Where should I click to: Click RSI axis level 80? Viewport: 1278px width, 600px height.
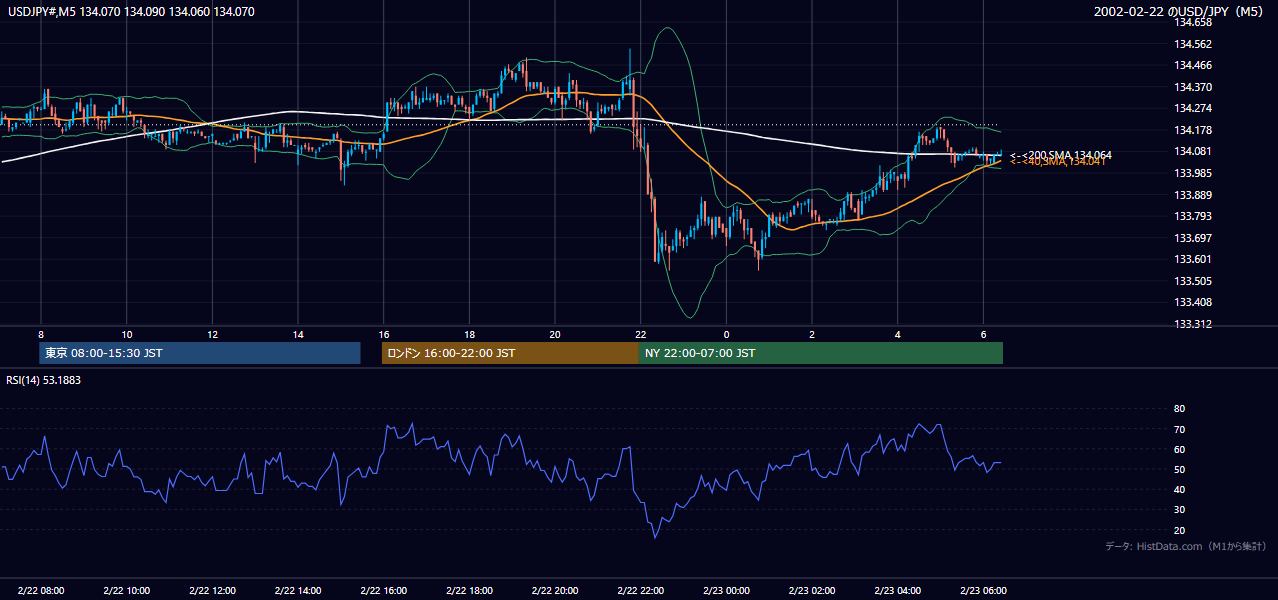point(1179,409)
